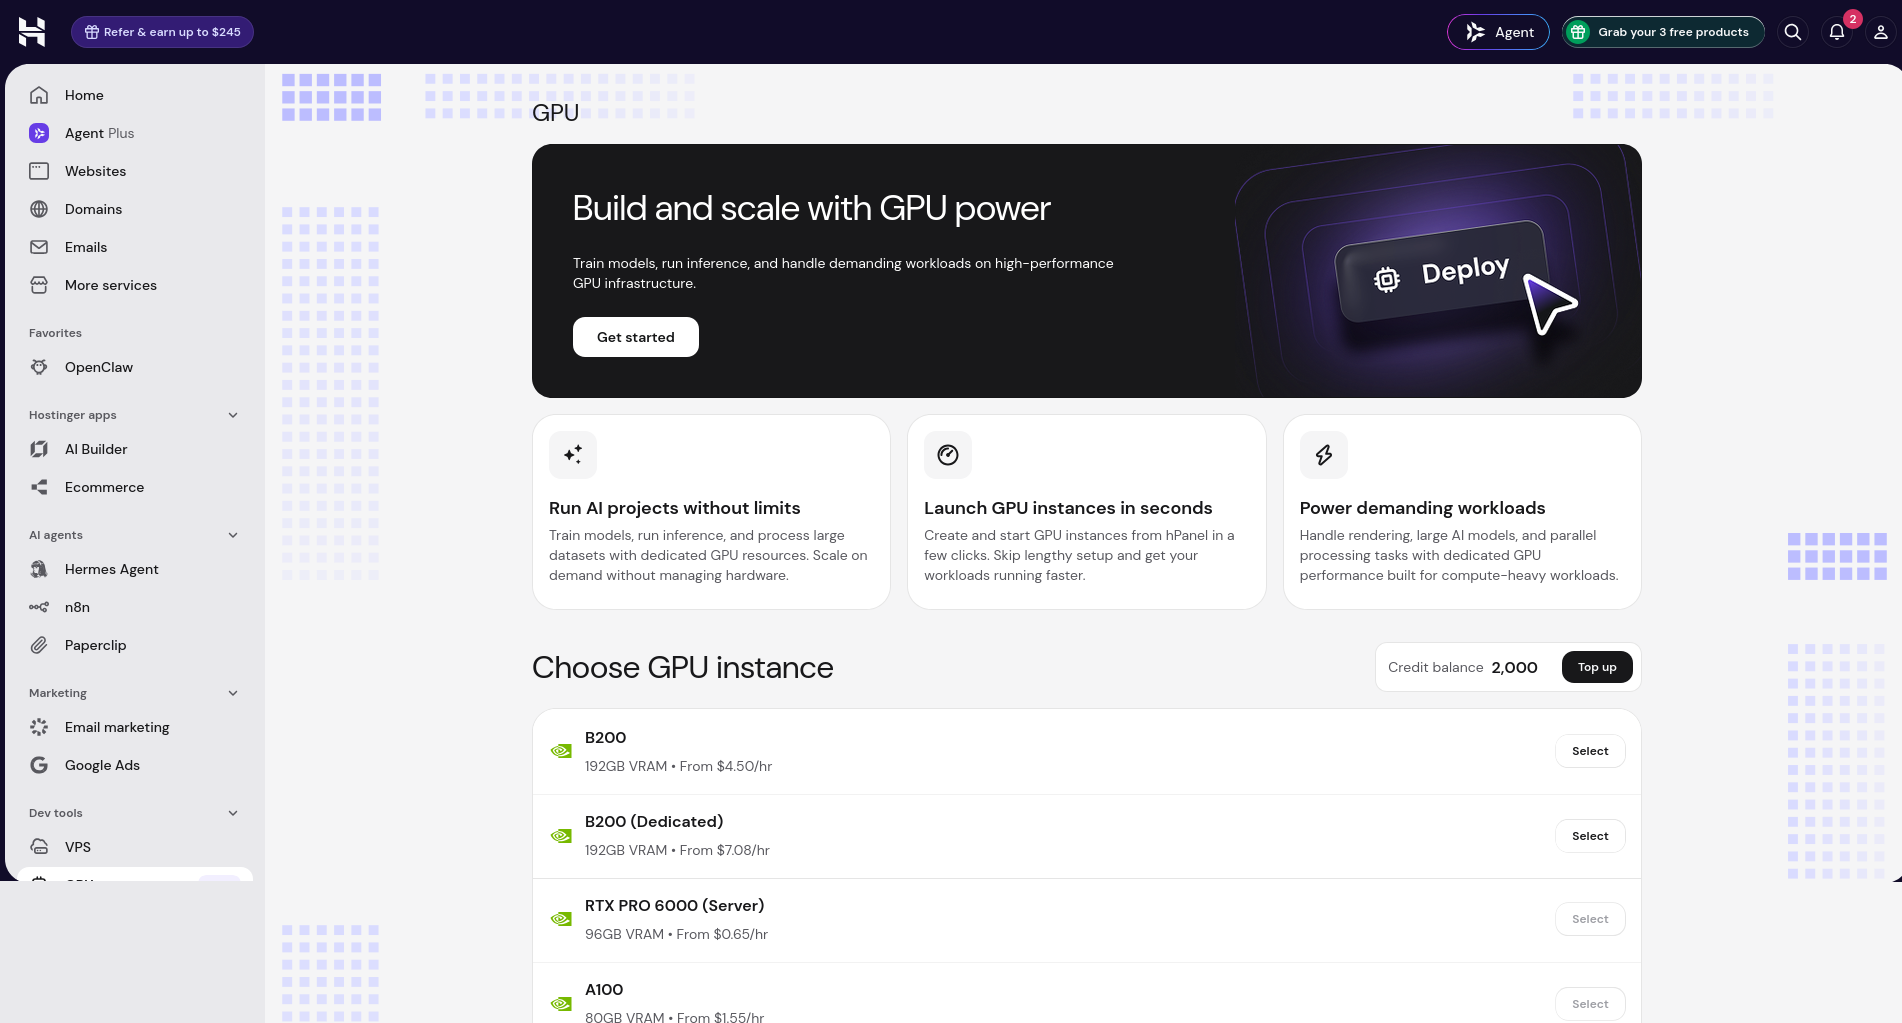
Task: Click the NVIDIA icon in RTX PRO 6000 row
Action: coord(561,919)
